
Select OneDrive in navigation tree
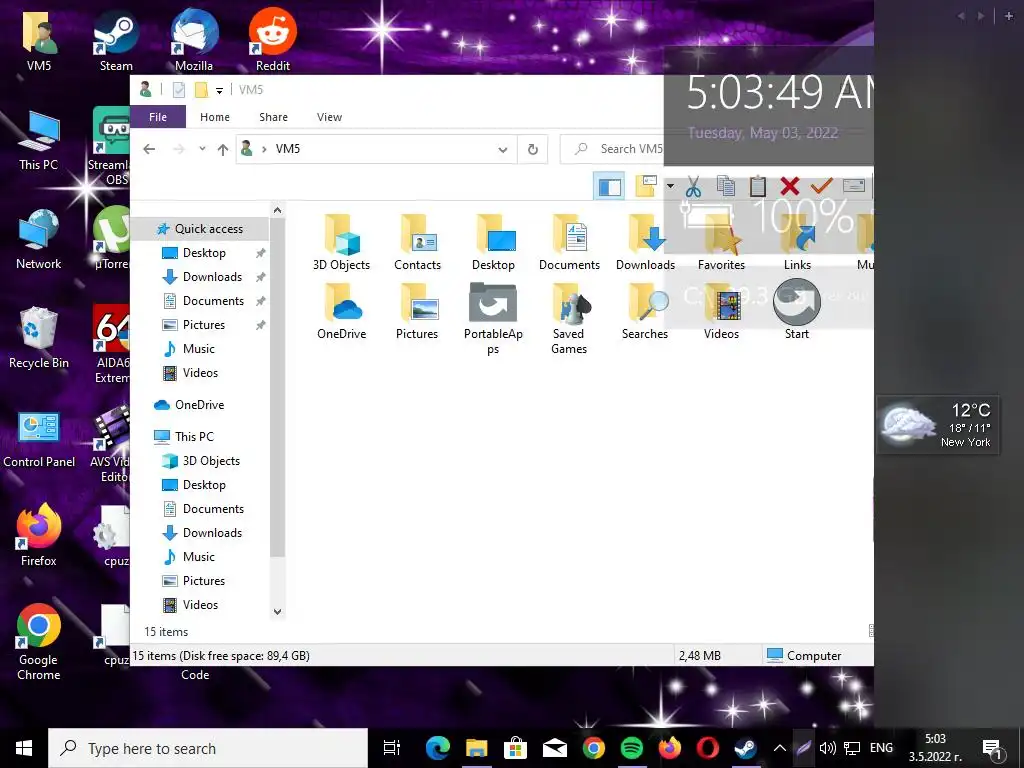(199, 405)
